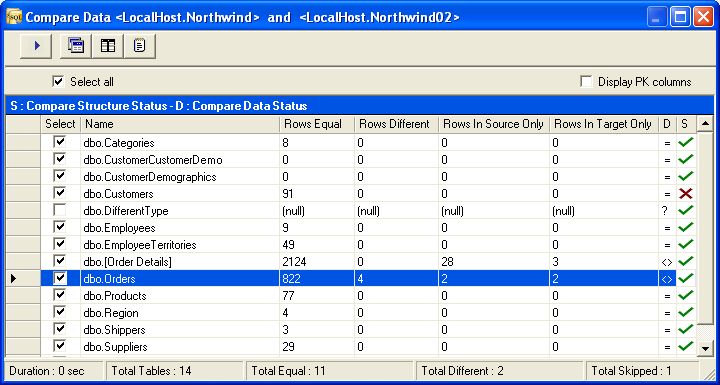Click the row indicator arrow beside dbo.Orders

click(x=13, y=278)
